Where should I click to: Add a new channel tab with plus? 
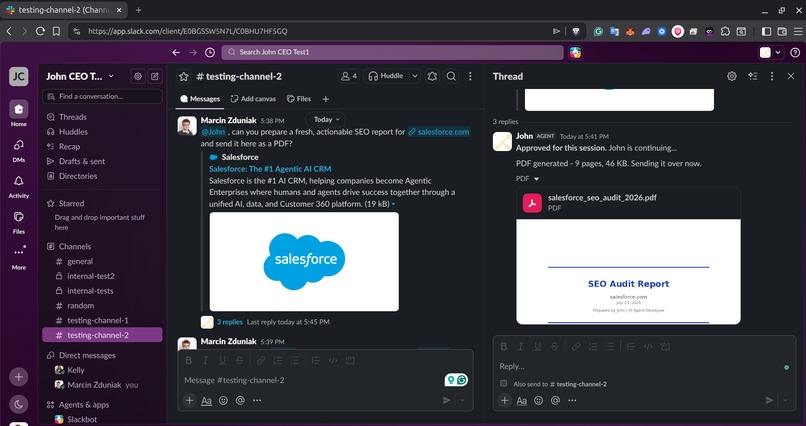click(x=325, y=99)
